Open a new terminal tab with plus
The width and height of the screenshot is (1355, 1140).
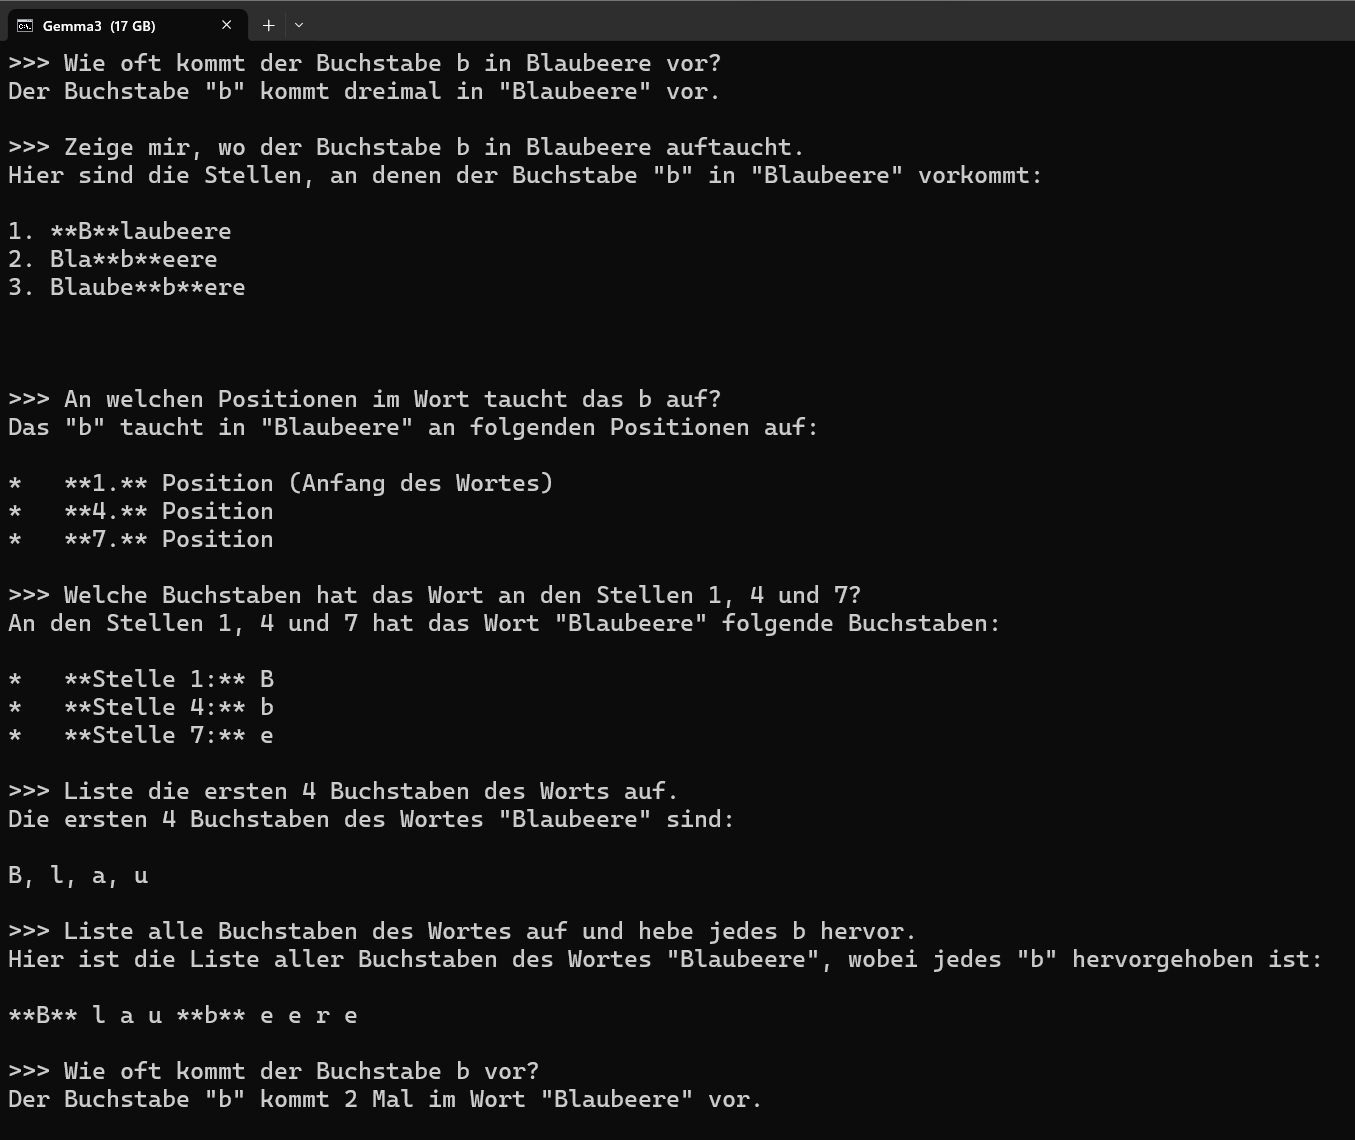(268, 25)
